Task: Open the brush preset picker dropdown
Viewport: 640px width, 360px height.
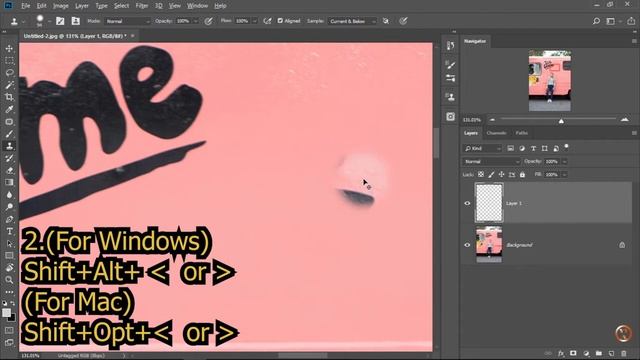Action: pyautogui.click(x=49, y=21)
